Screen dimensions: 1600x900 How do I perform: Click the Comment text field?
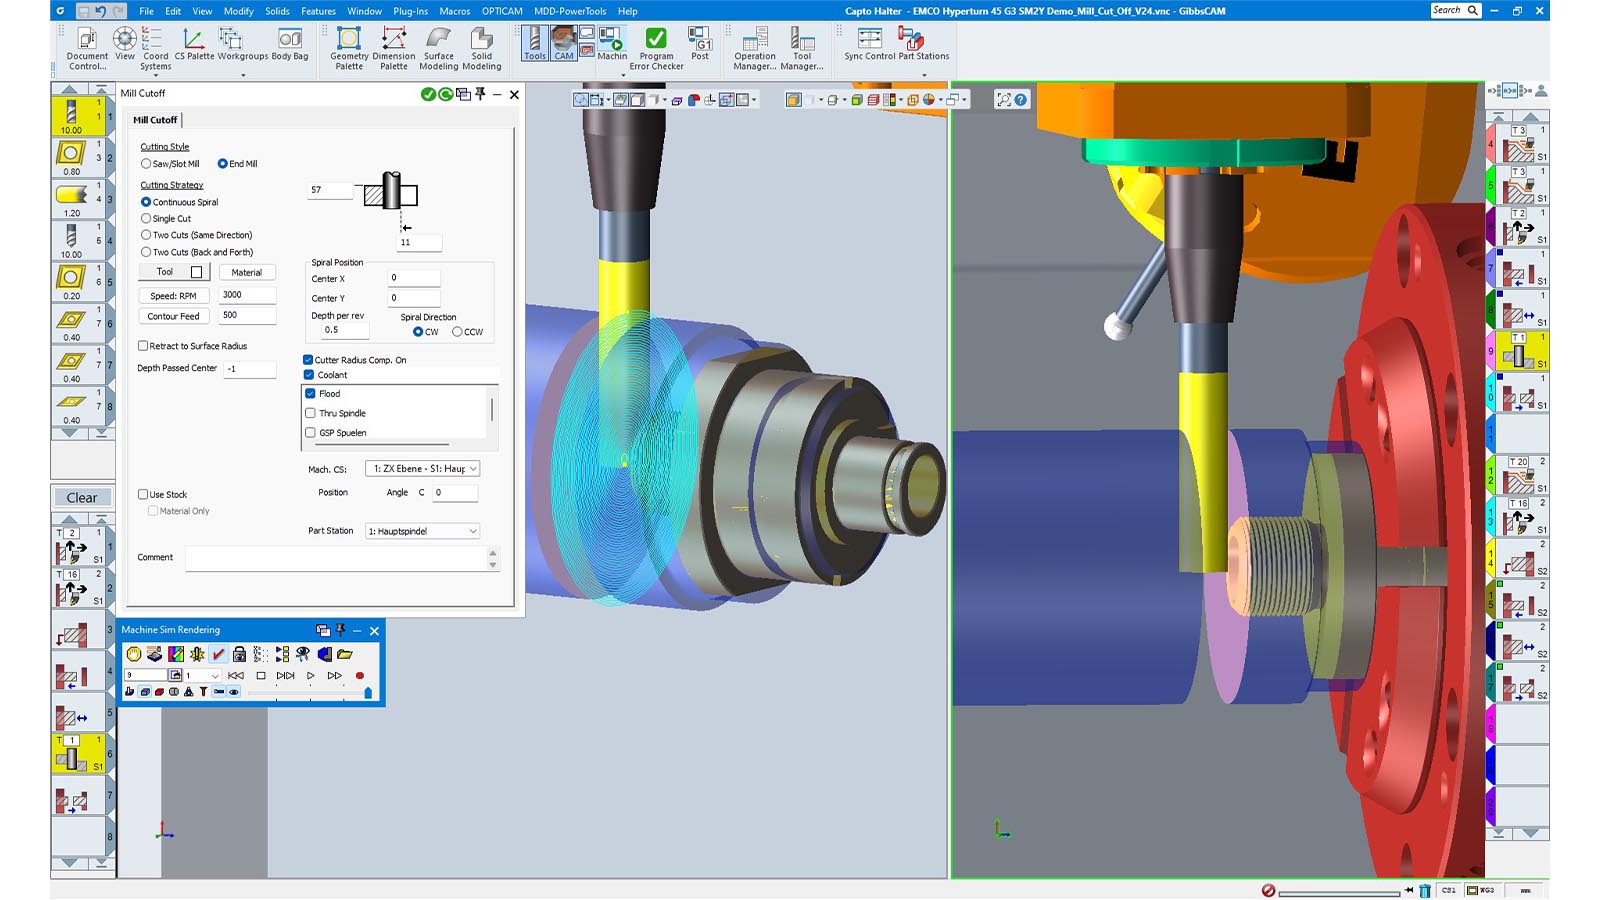coord(336,559)
